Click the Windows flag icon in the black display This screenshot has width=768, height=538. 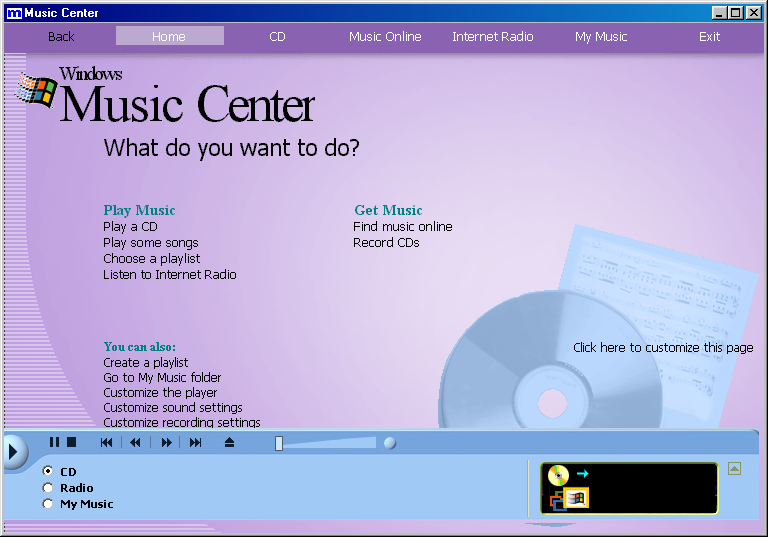pos(576,498)
